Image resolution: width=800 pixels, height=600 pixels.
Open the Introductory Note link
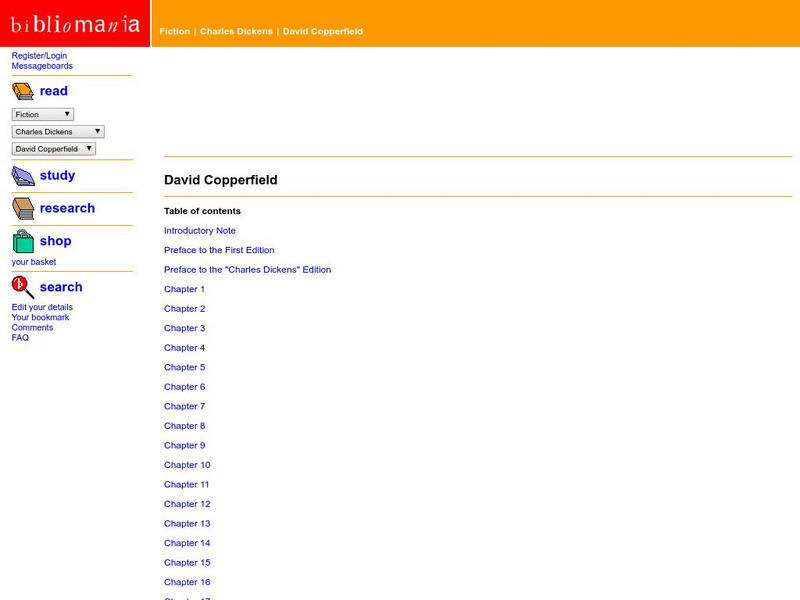tap(200, 231)
